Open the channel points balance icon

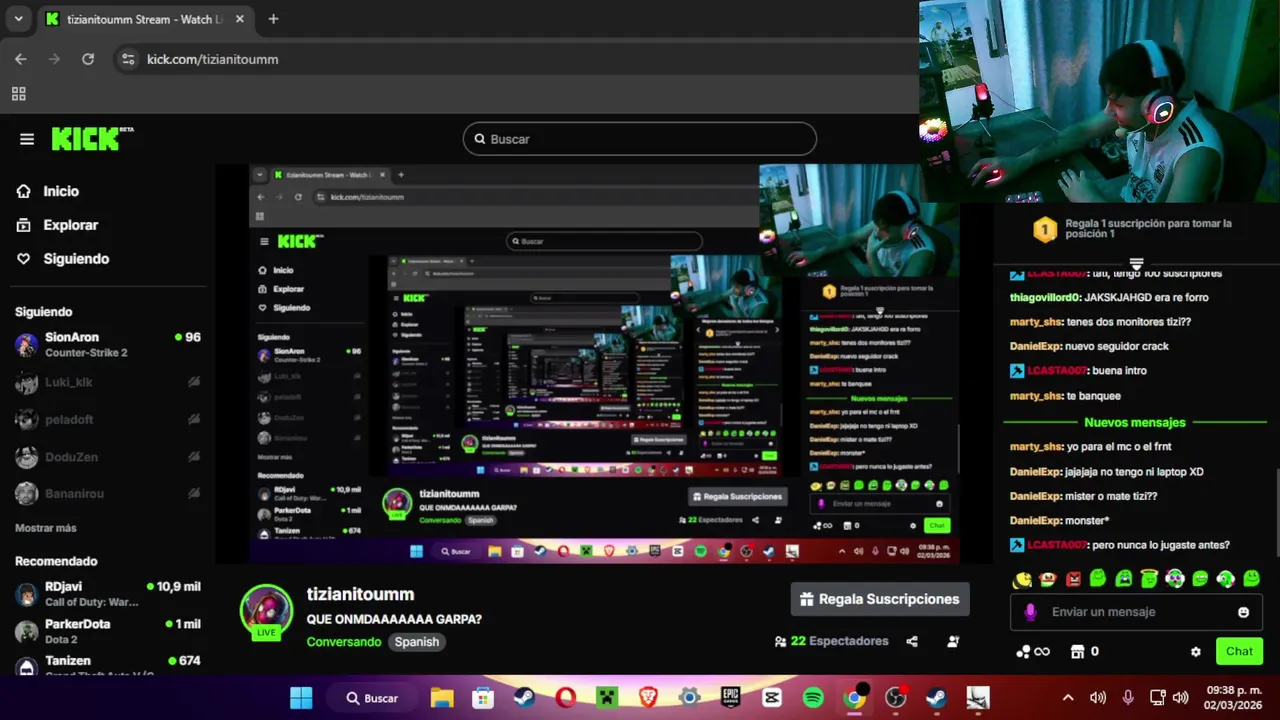1032,651
